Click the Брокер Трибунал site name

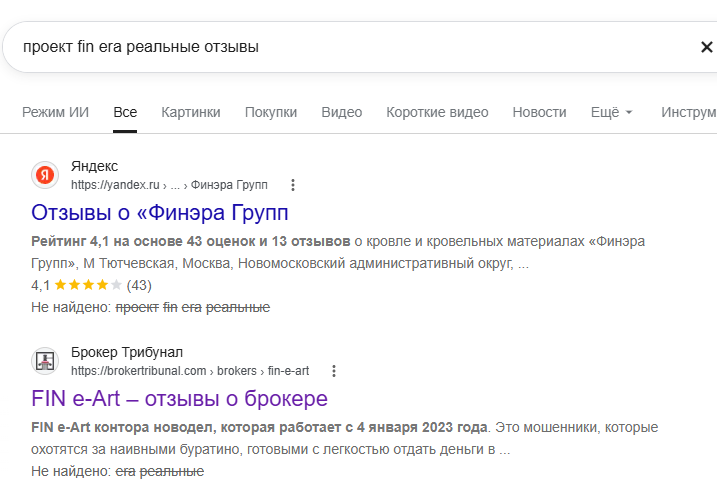click(127, 352)
